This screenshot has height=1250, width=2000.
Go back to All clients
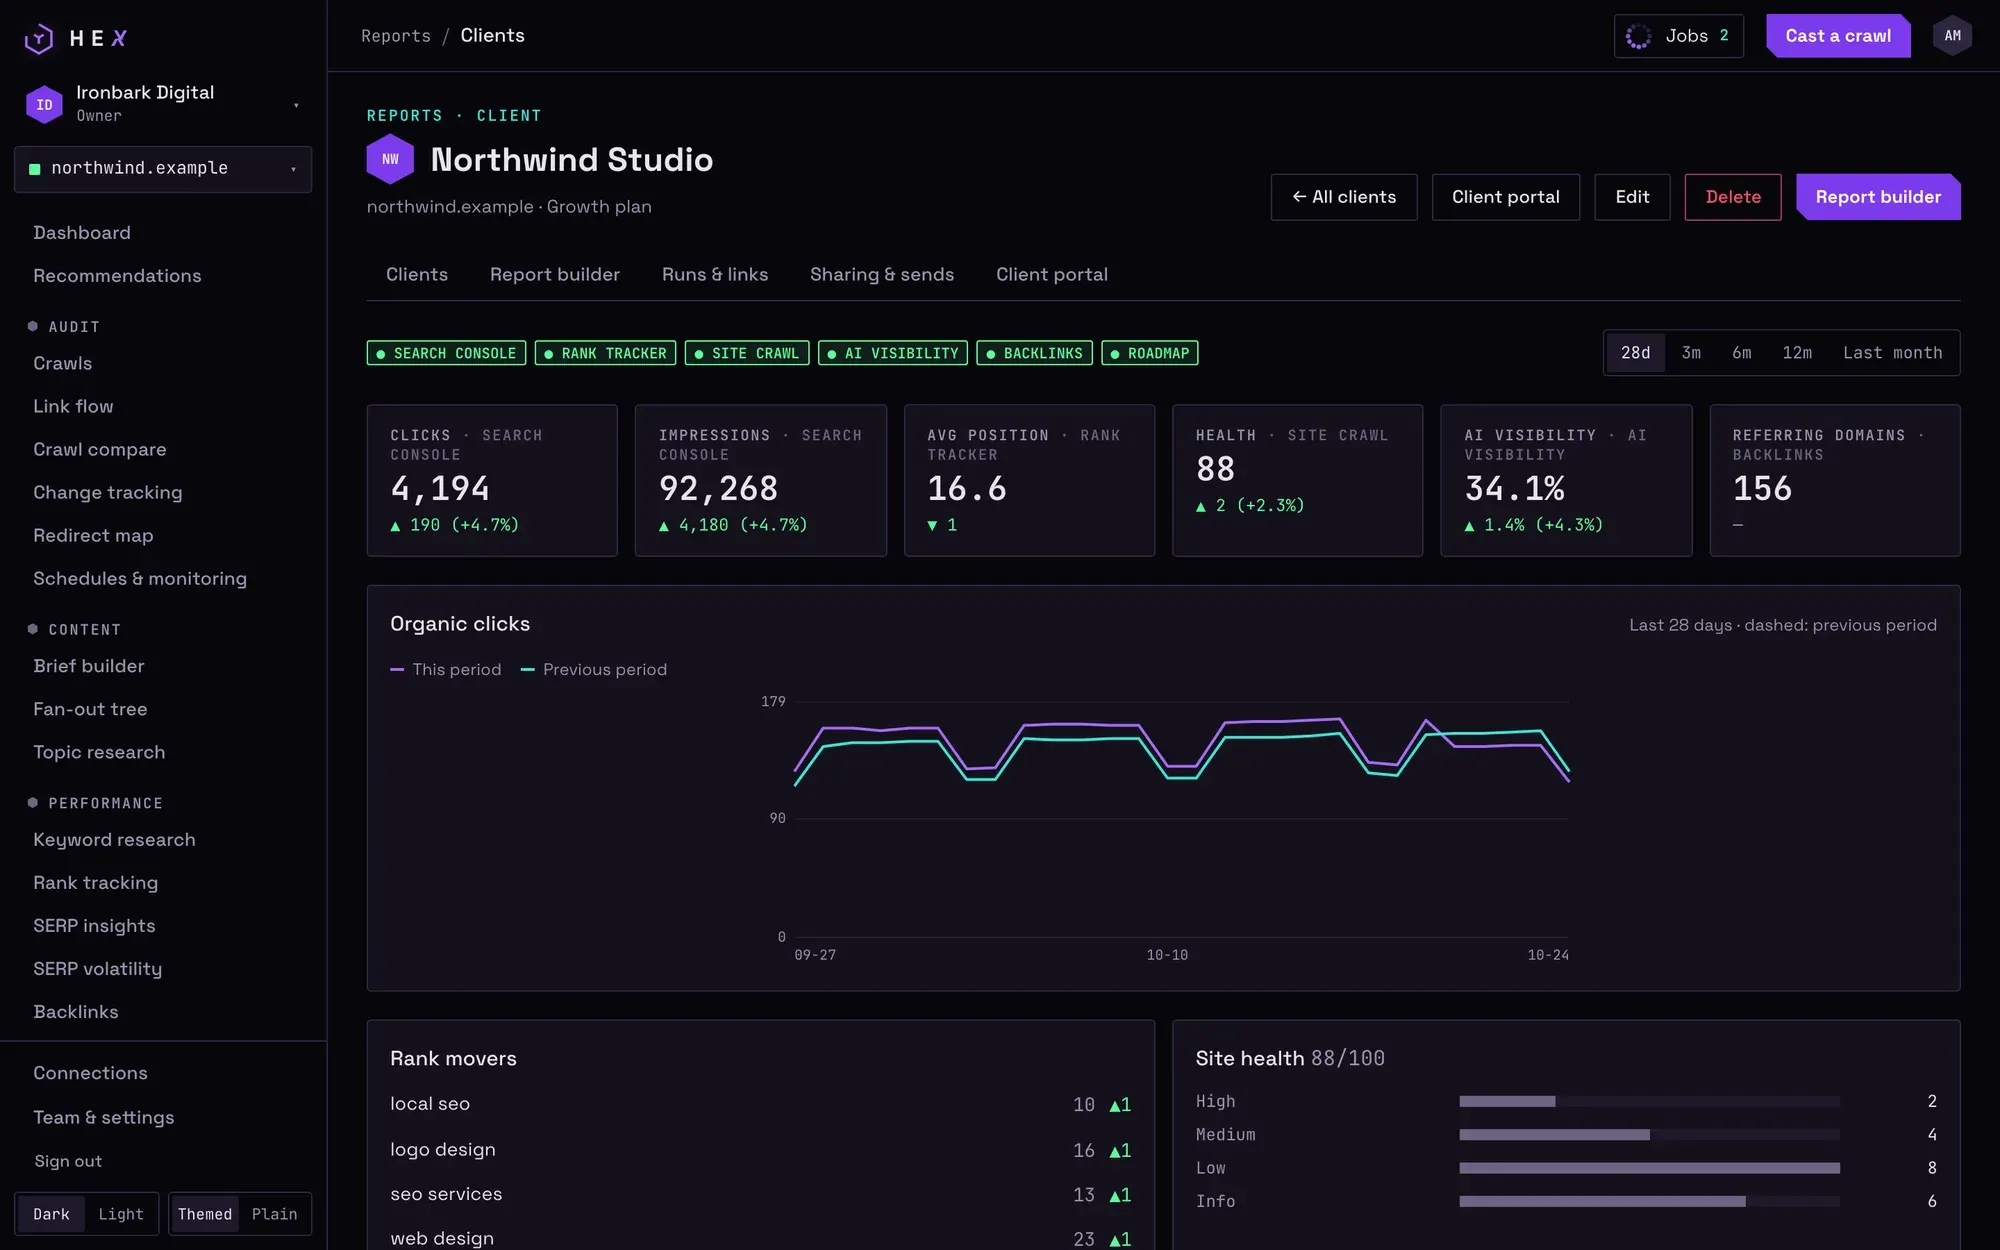pos(1344,197)
